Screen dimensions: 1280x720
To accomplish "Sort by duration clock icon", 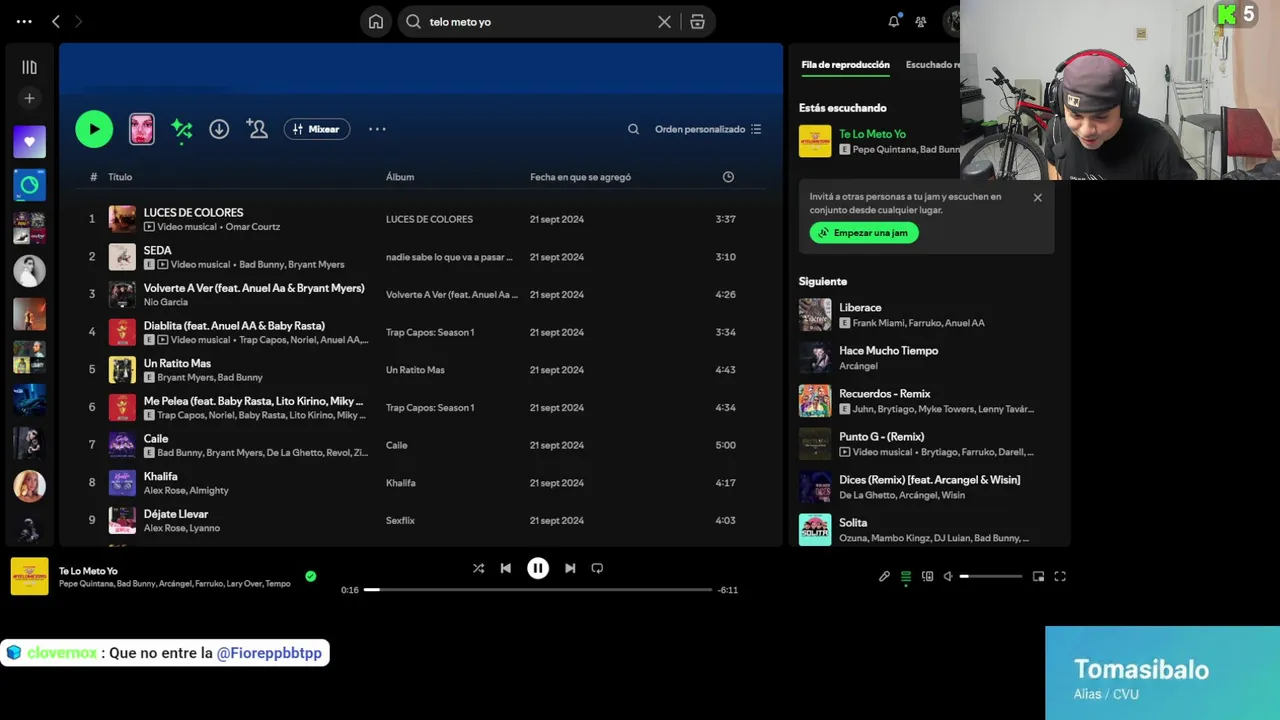I will point(728,177).
